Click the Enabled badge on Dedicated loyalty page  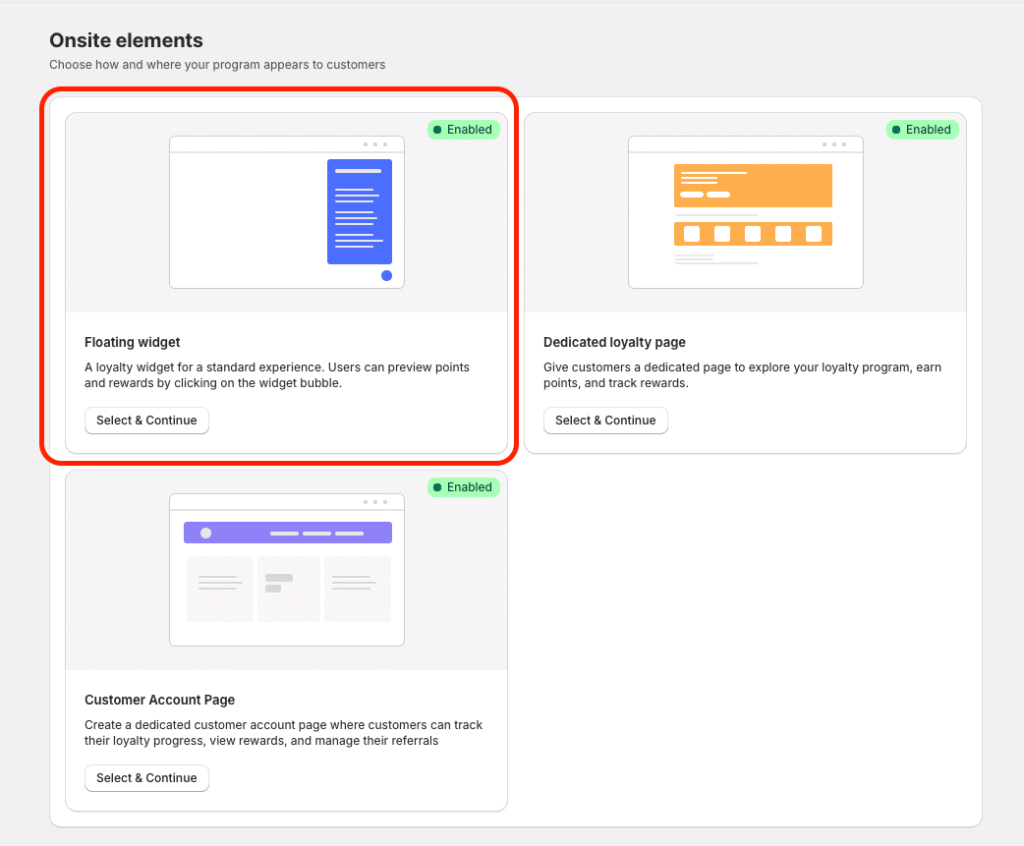click(x=922, y=129)
